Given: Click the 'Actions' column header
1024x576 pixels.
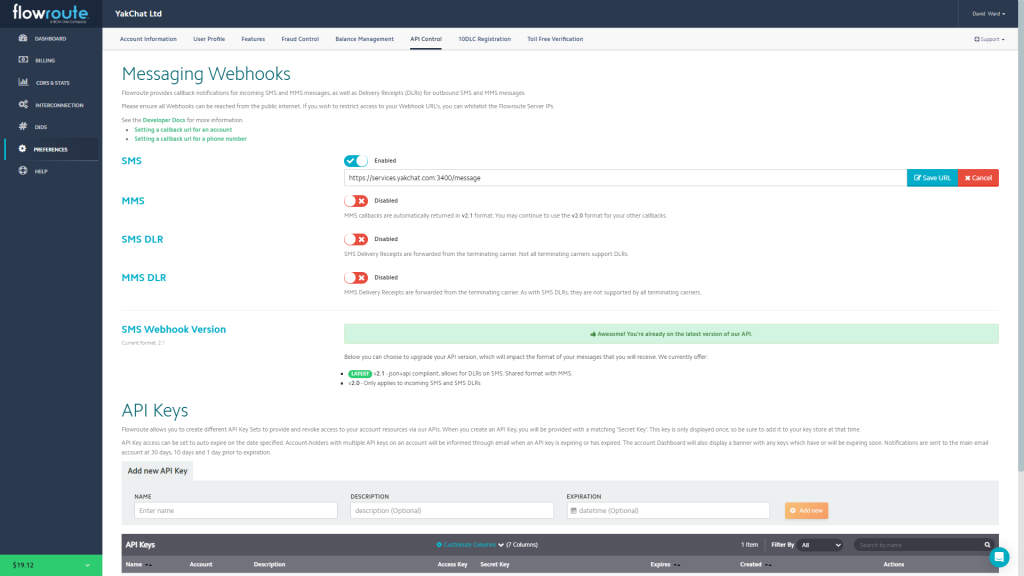Looking at the screenshot, I should click(x=893, y=564).
